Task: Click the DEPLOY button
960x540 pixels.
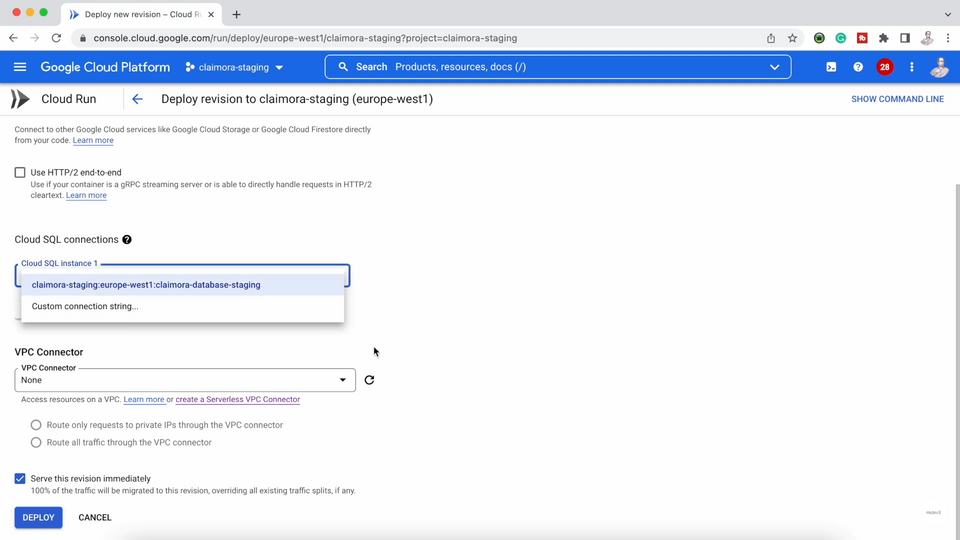Action: [39, 517]
